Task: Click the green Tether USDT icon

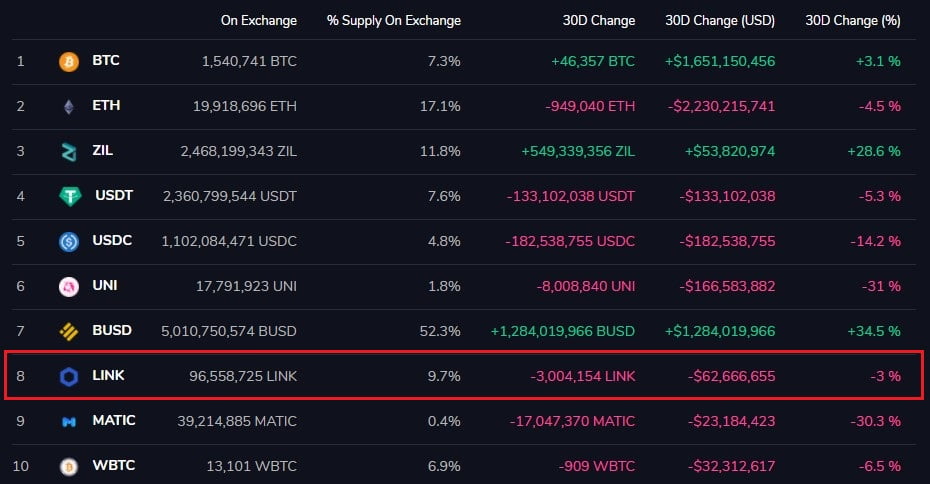Action: (68, 196)
